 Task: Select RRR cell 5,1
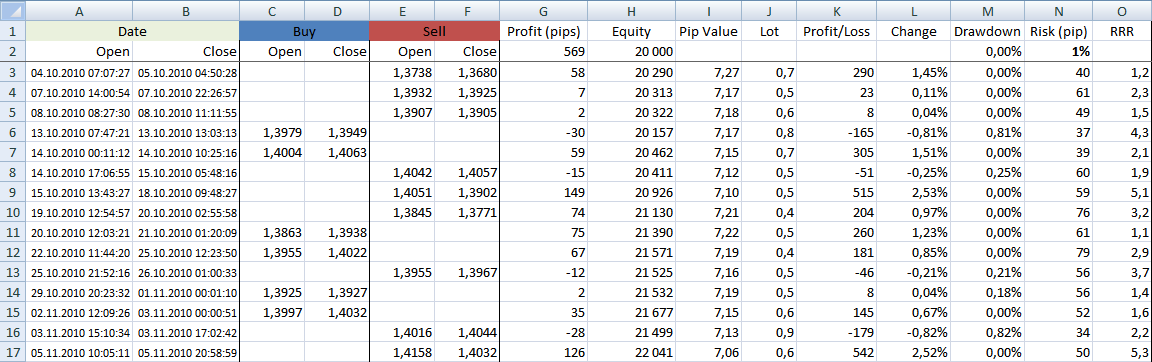pos(1123,192)
